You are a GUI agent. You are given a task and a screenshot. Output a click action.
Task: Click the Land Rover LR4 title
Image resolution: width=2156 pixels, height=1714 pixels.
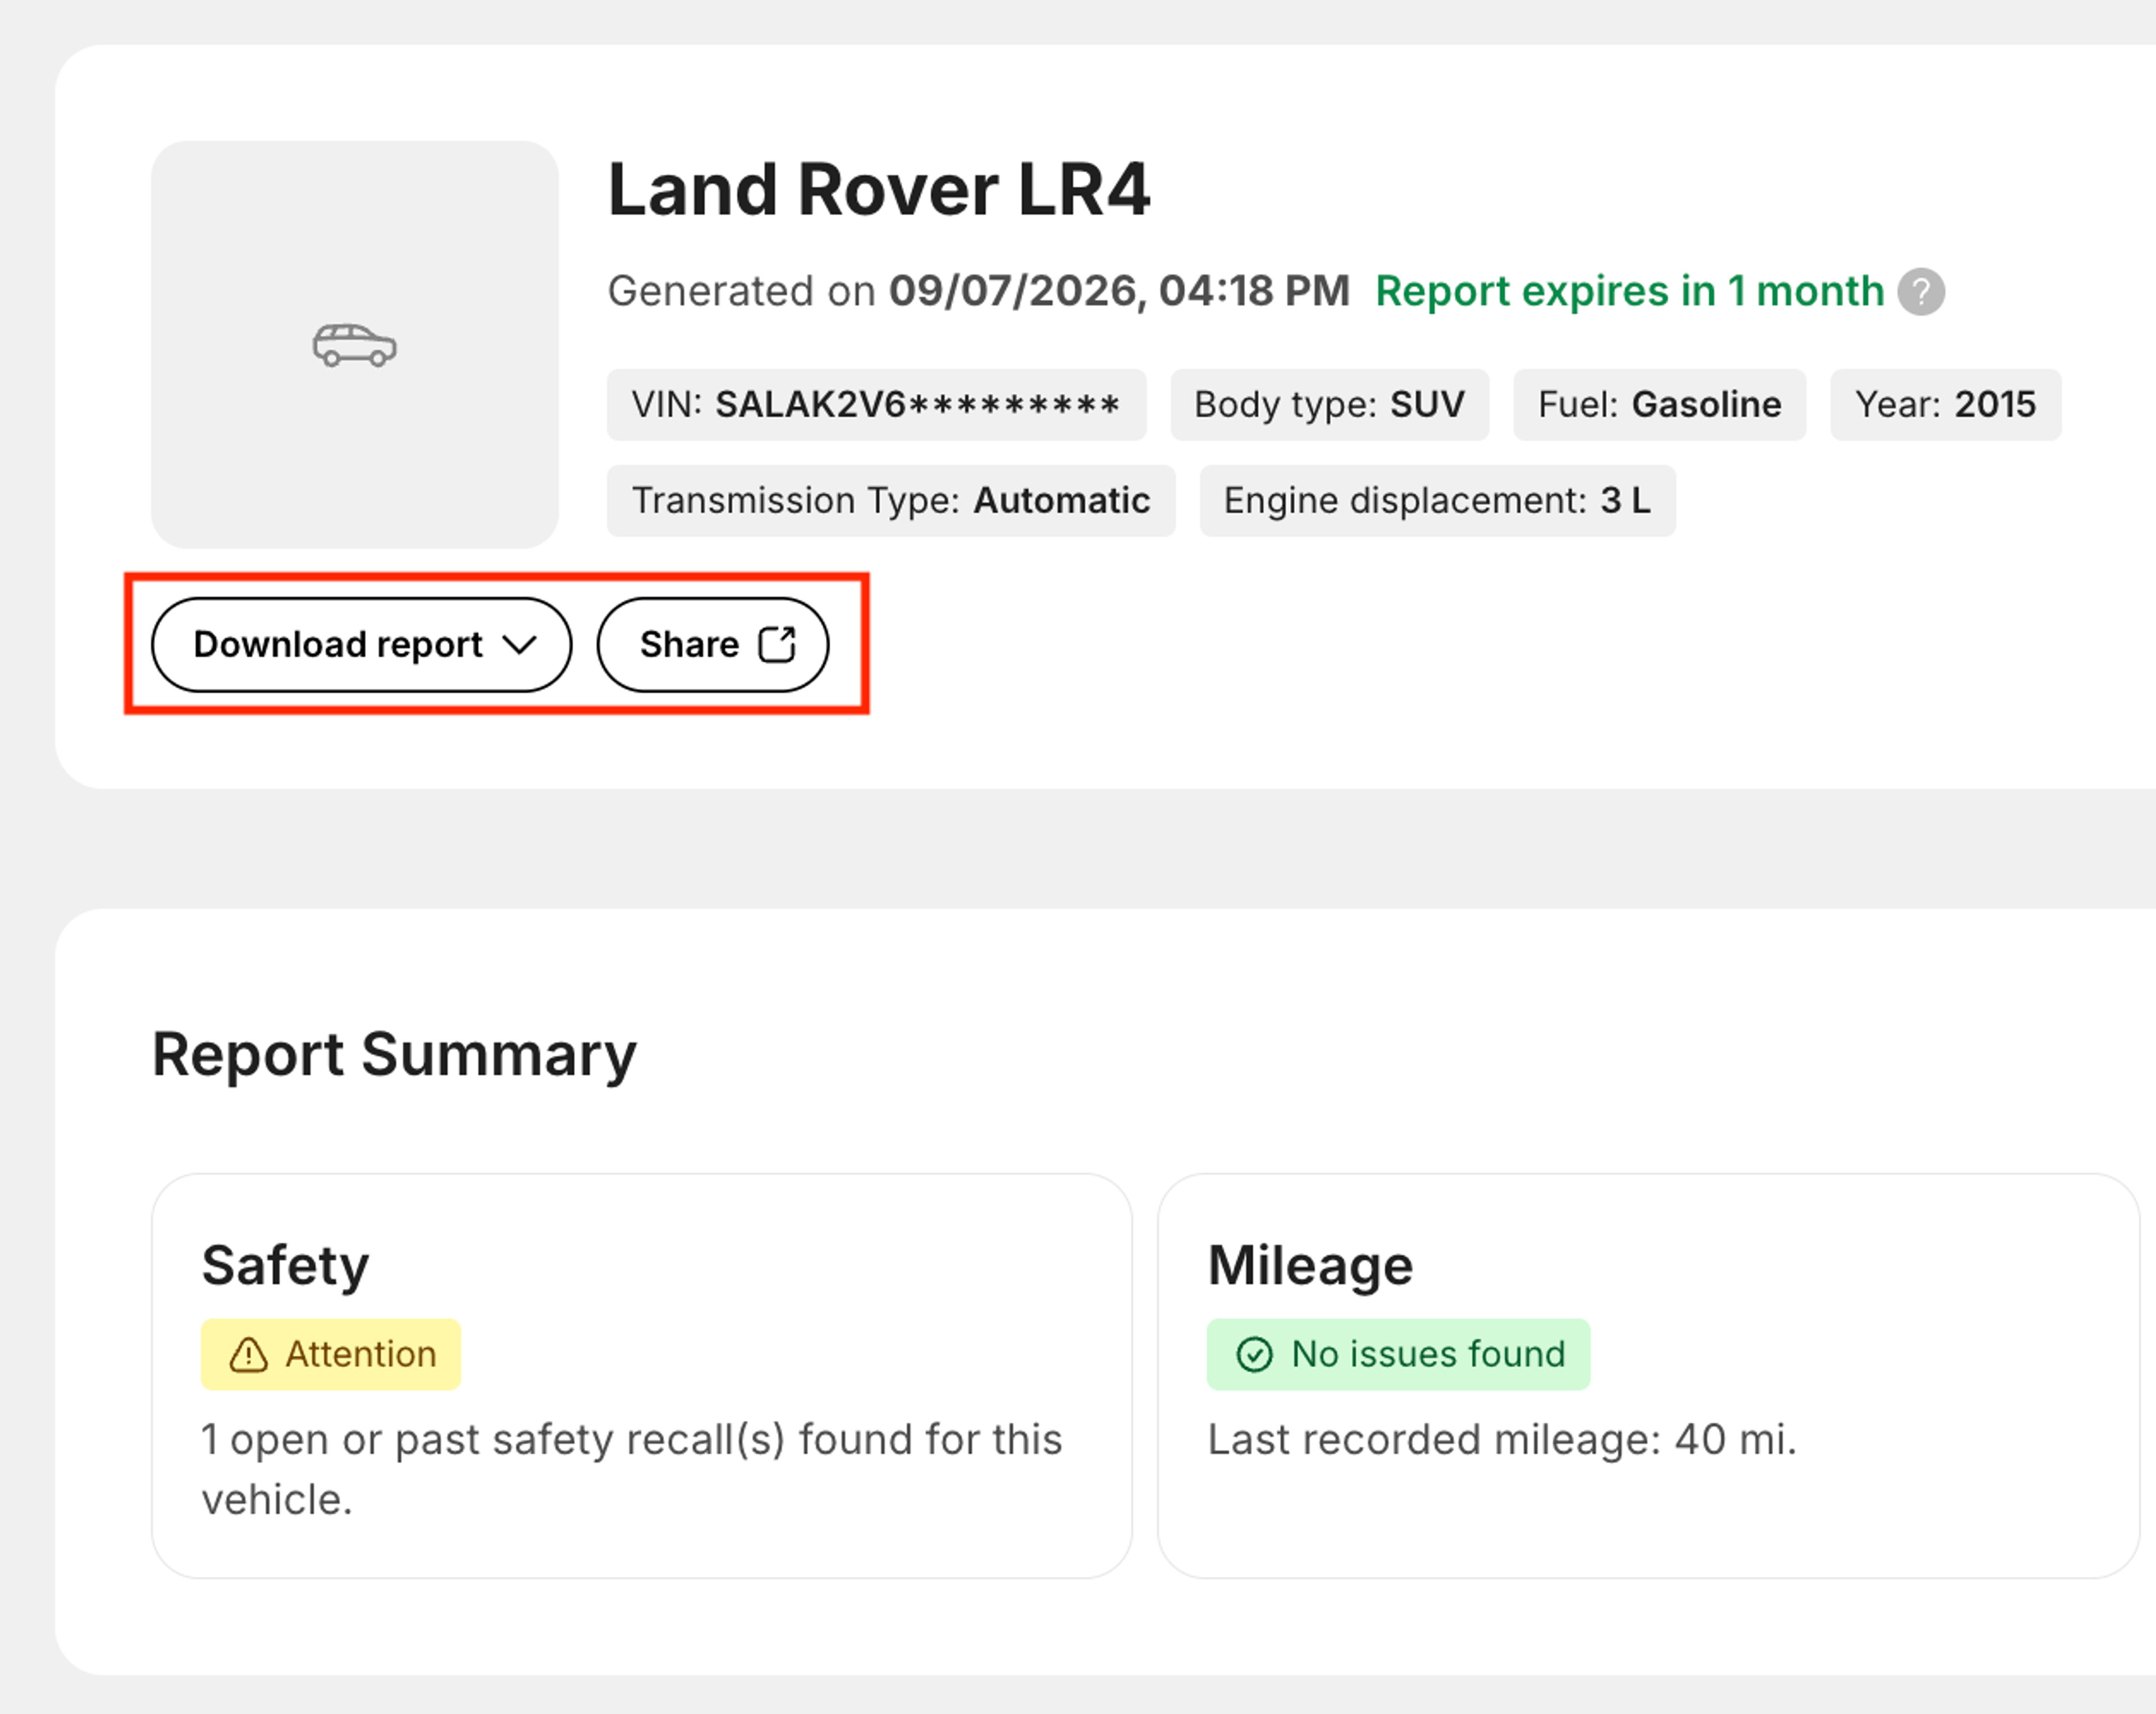pos(879,189)
